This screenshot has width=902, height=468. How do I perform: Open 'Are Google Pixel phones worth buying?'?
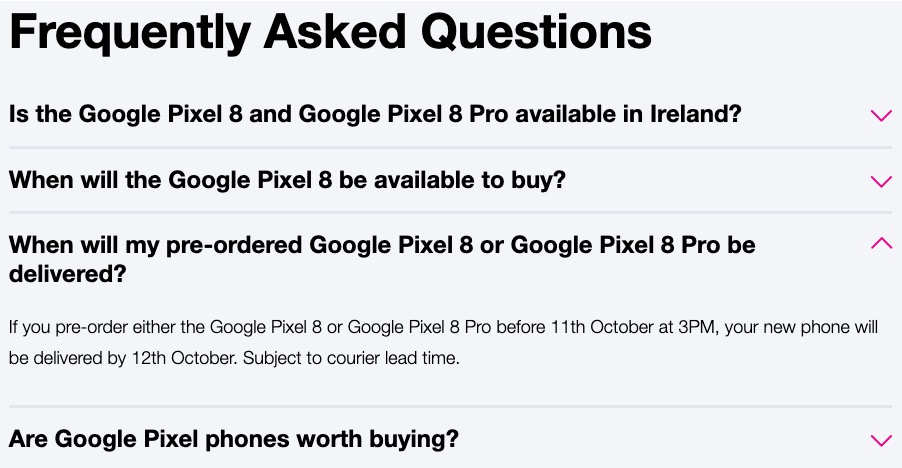233,439
